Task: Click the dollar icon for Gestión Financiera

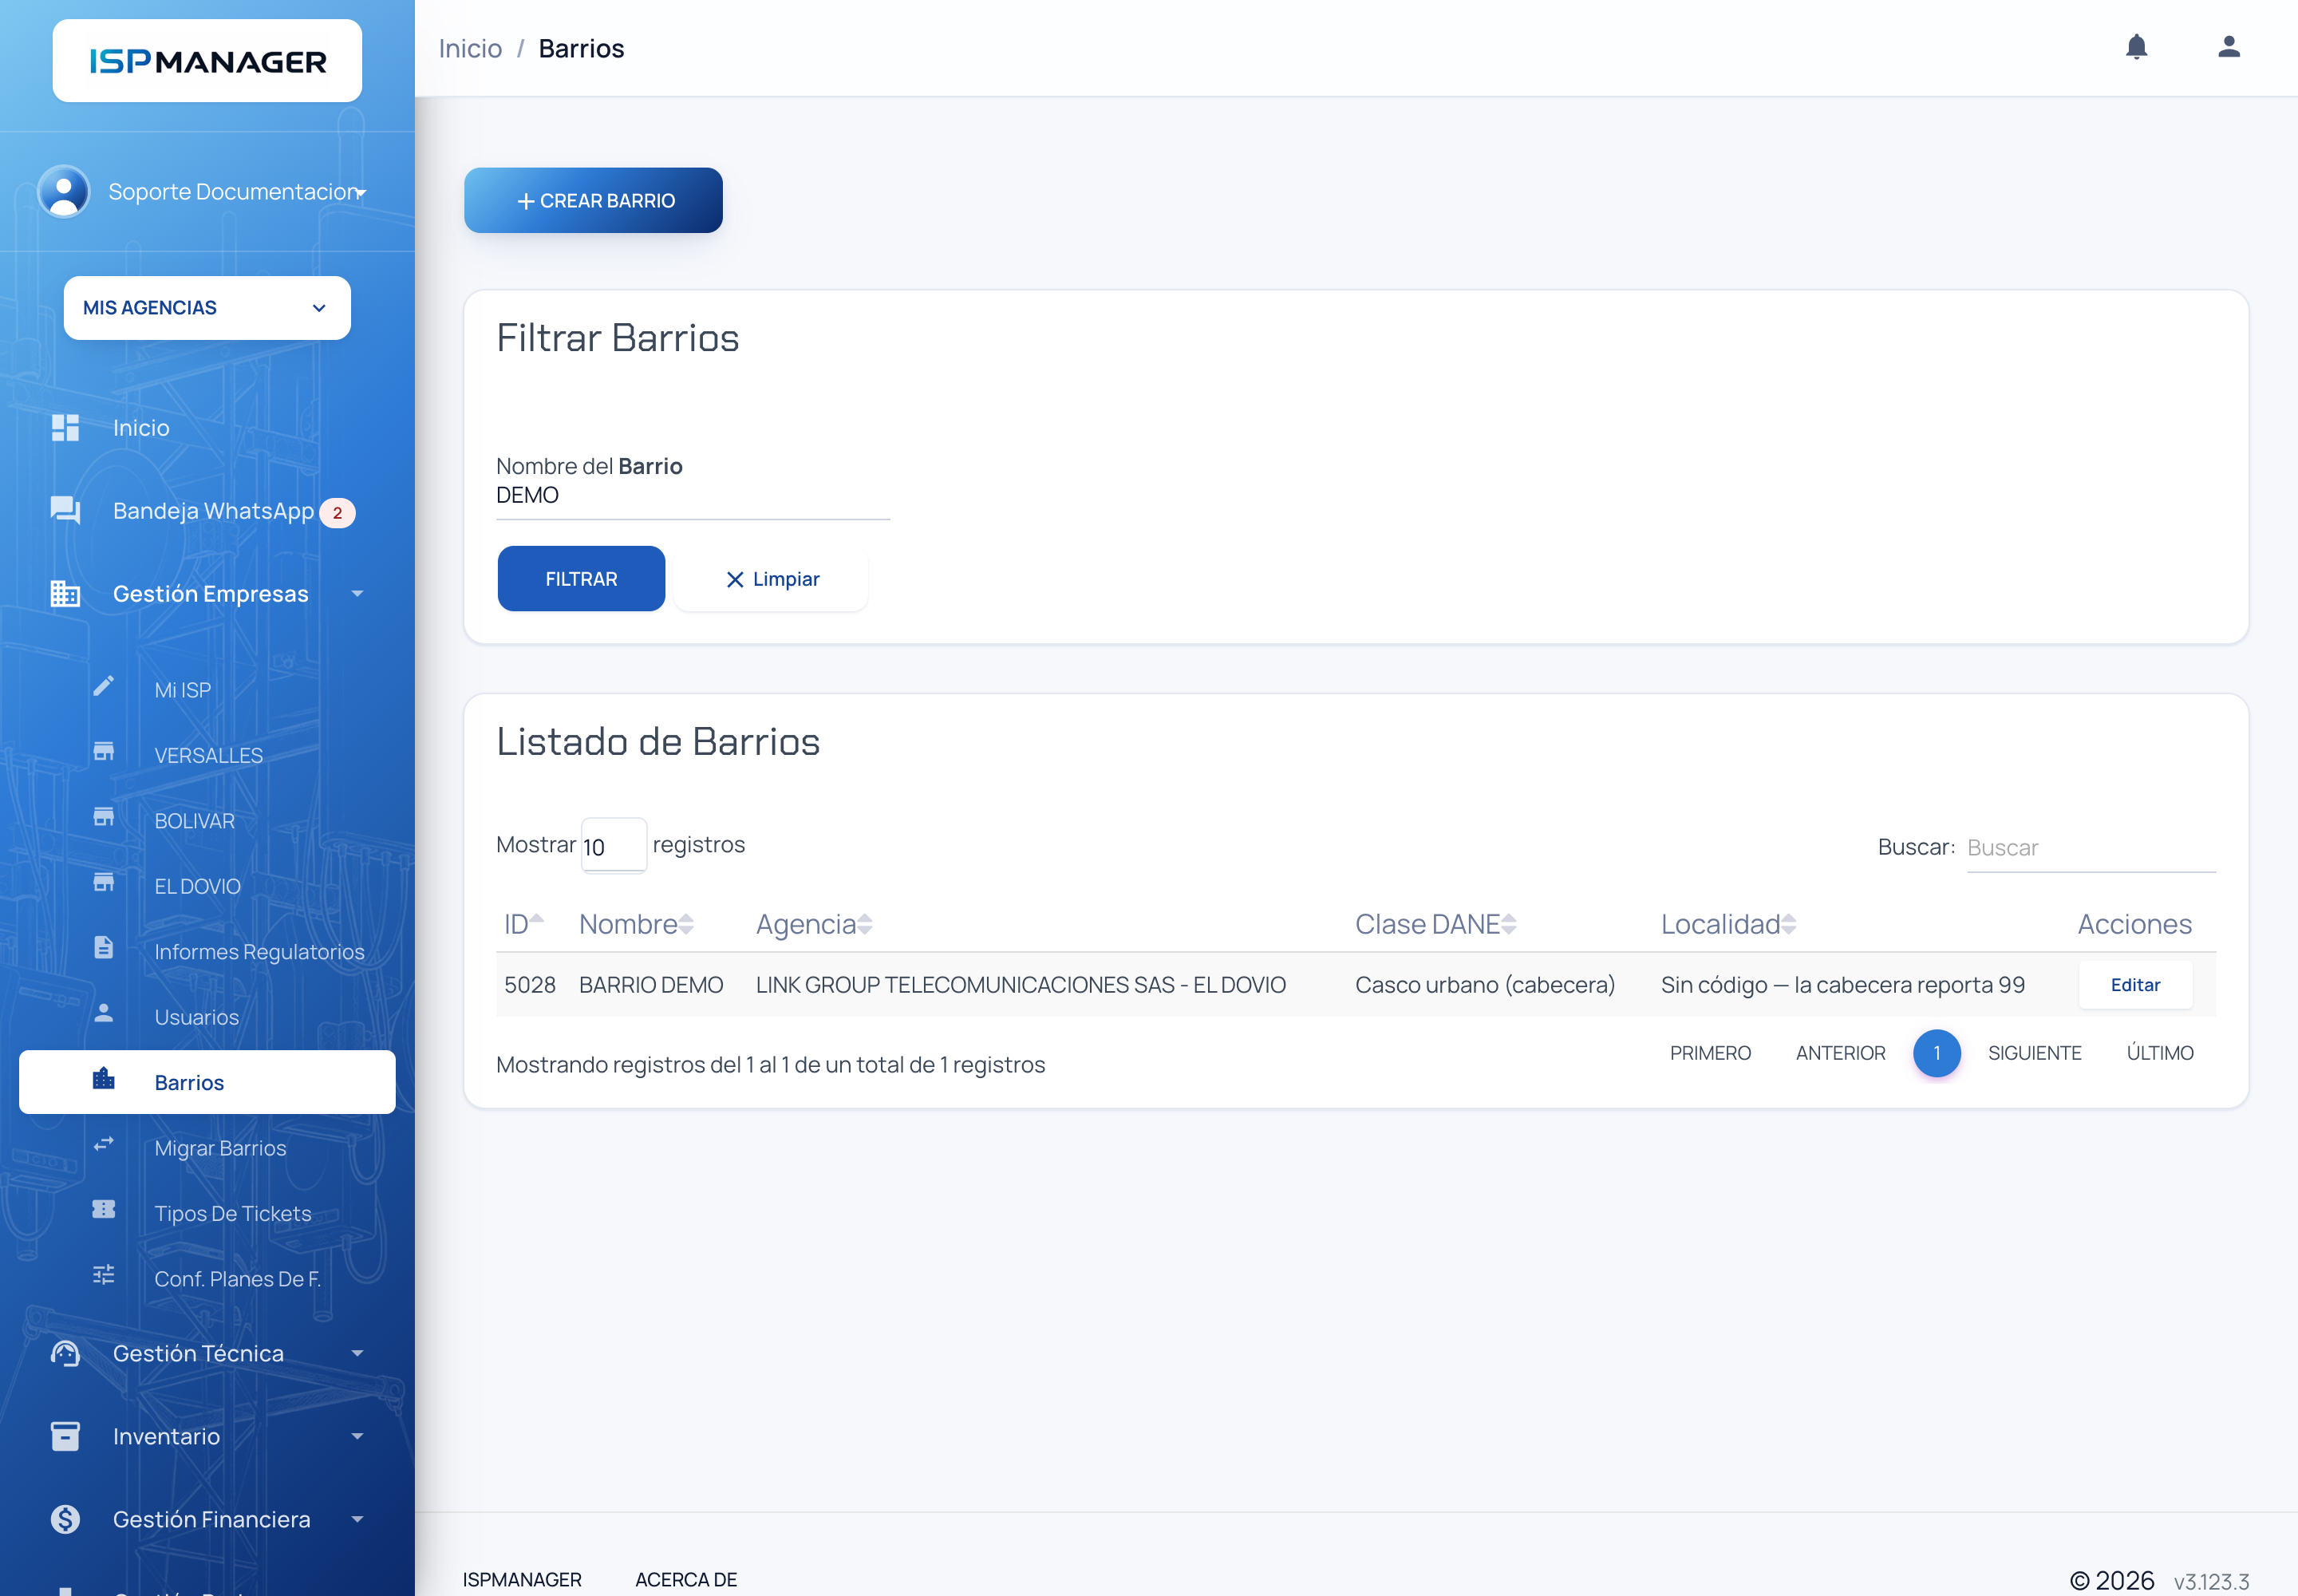Action: pos(65,1520)
